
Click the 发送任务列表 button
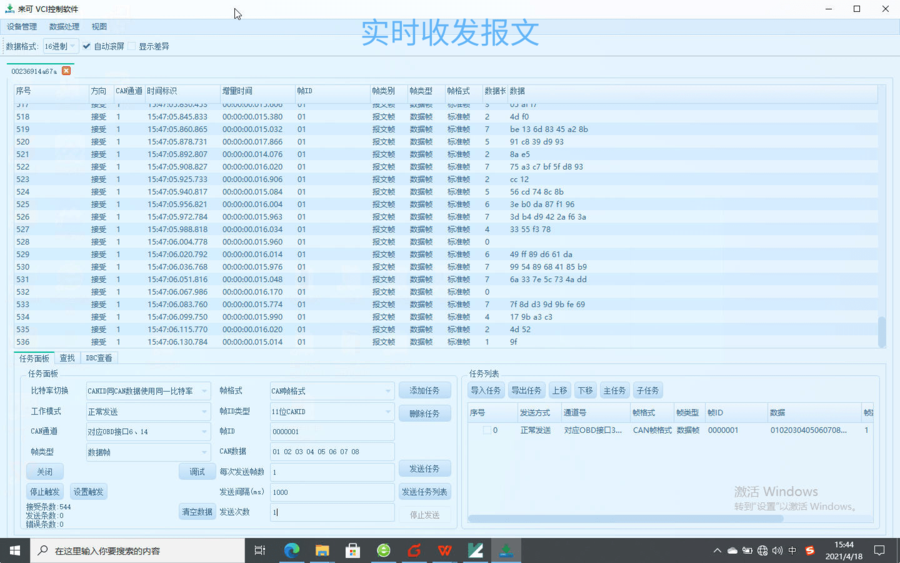[x=425, y=492]
